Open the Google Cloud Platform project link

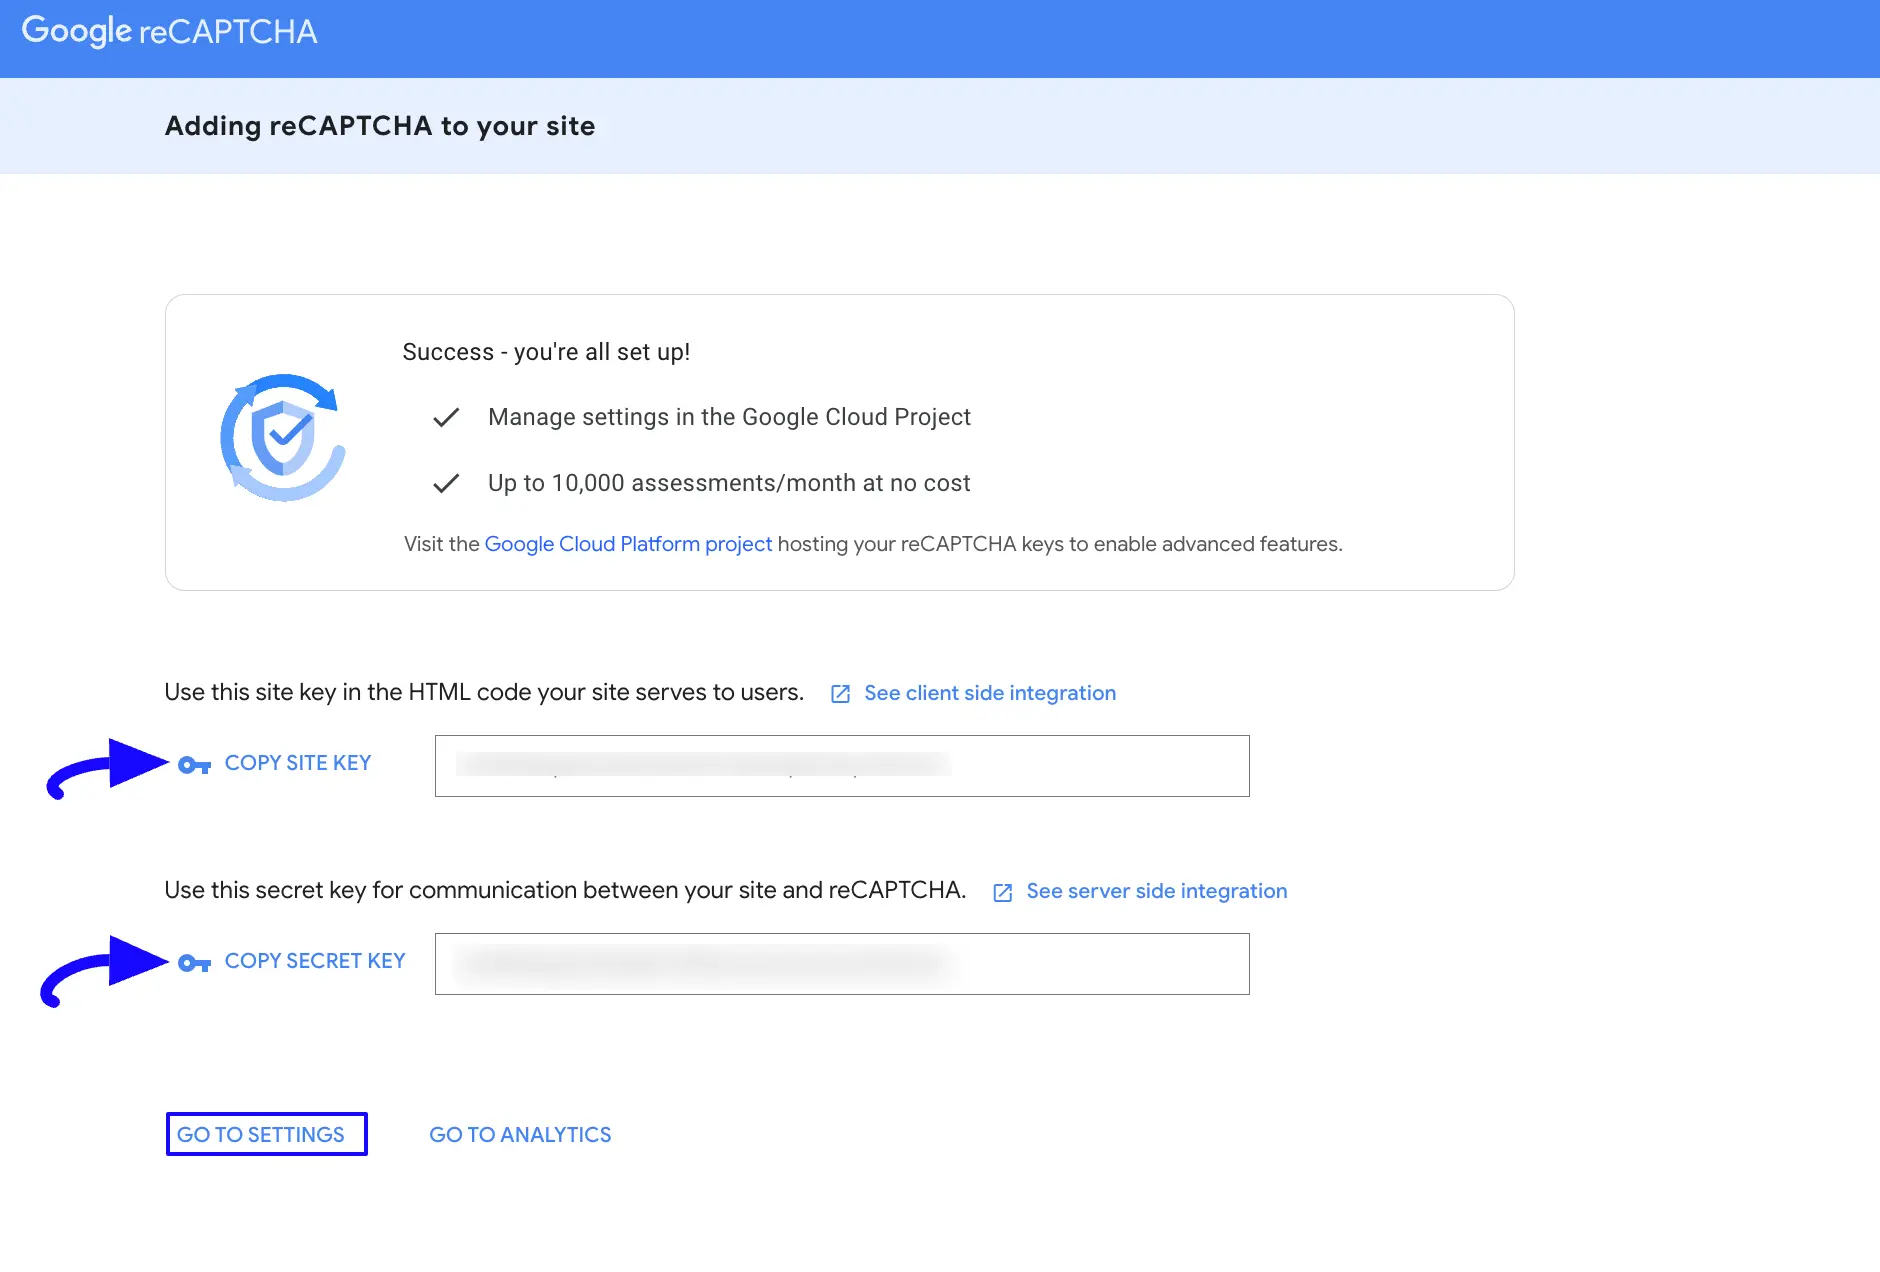click(628, 544)
